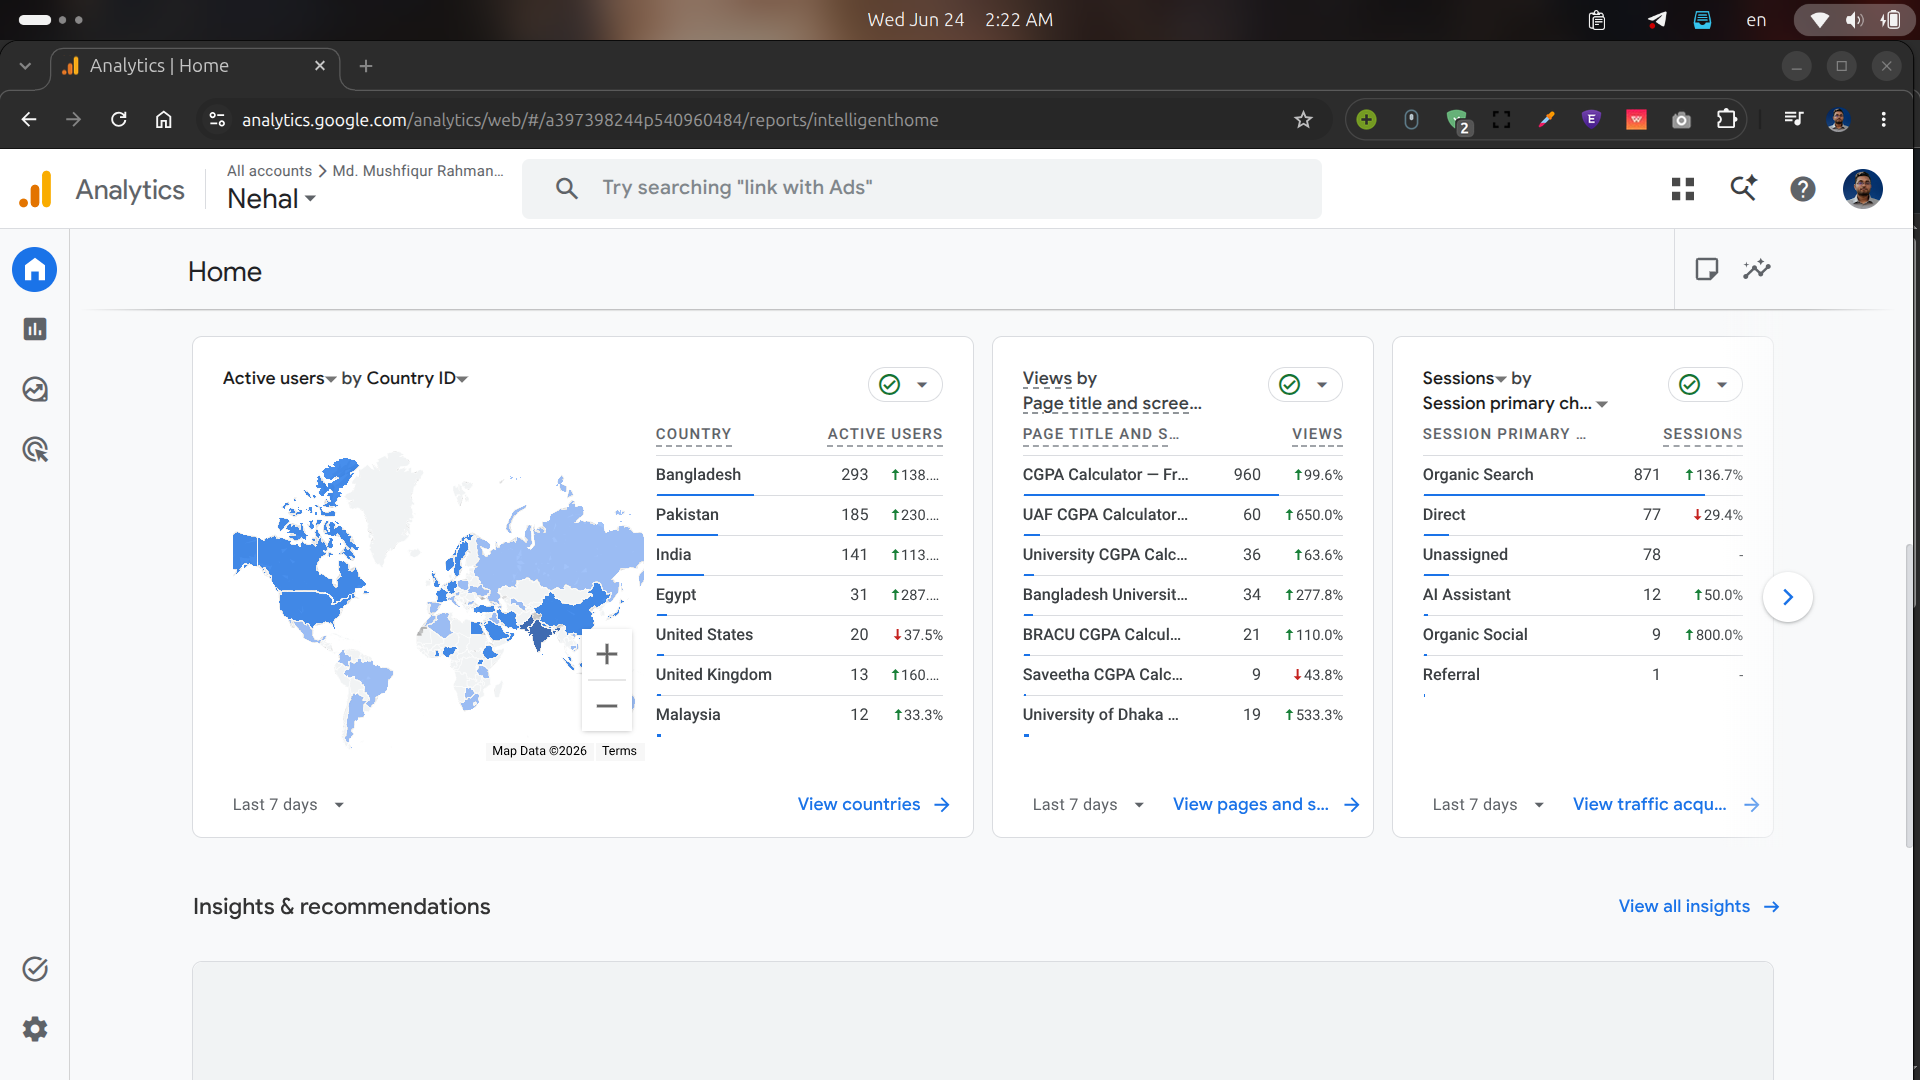This screenshot has height=1080, width=1920.
Task: Open Advertising in the left sidebar
Action: [35, 449]
